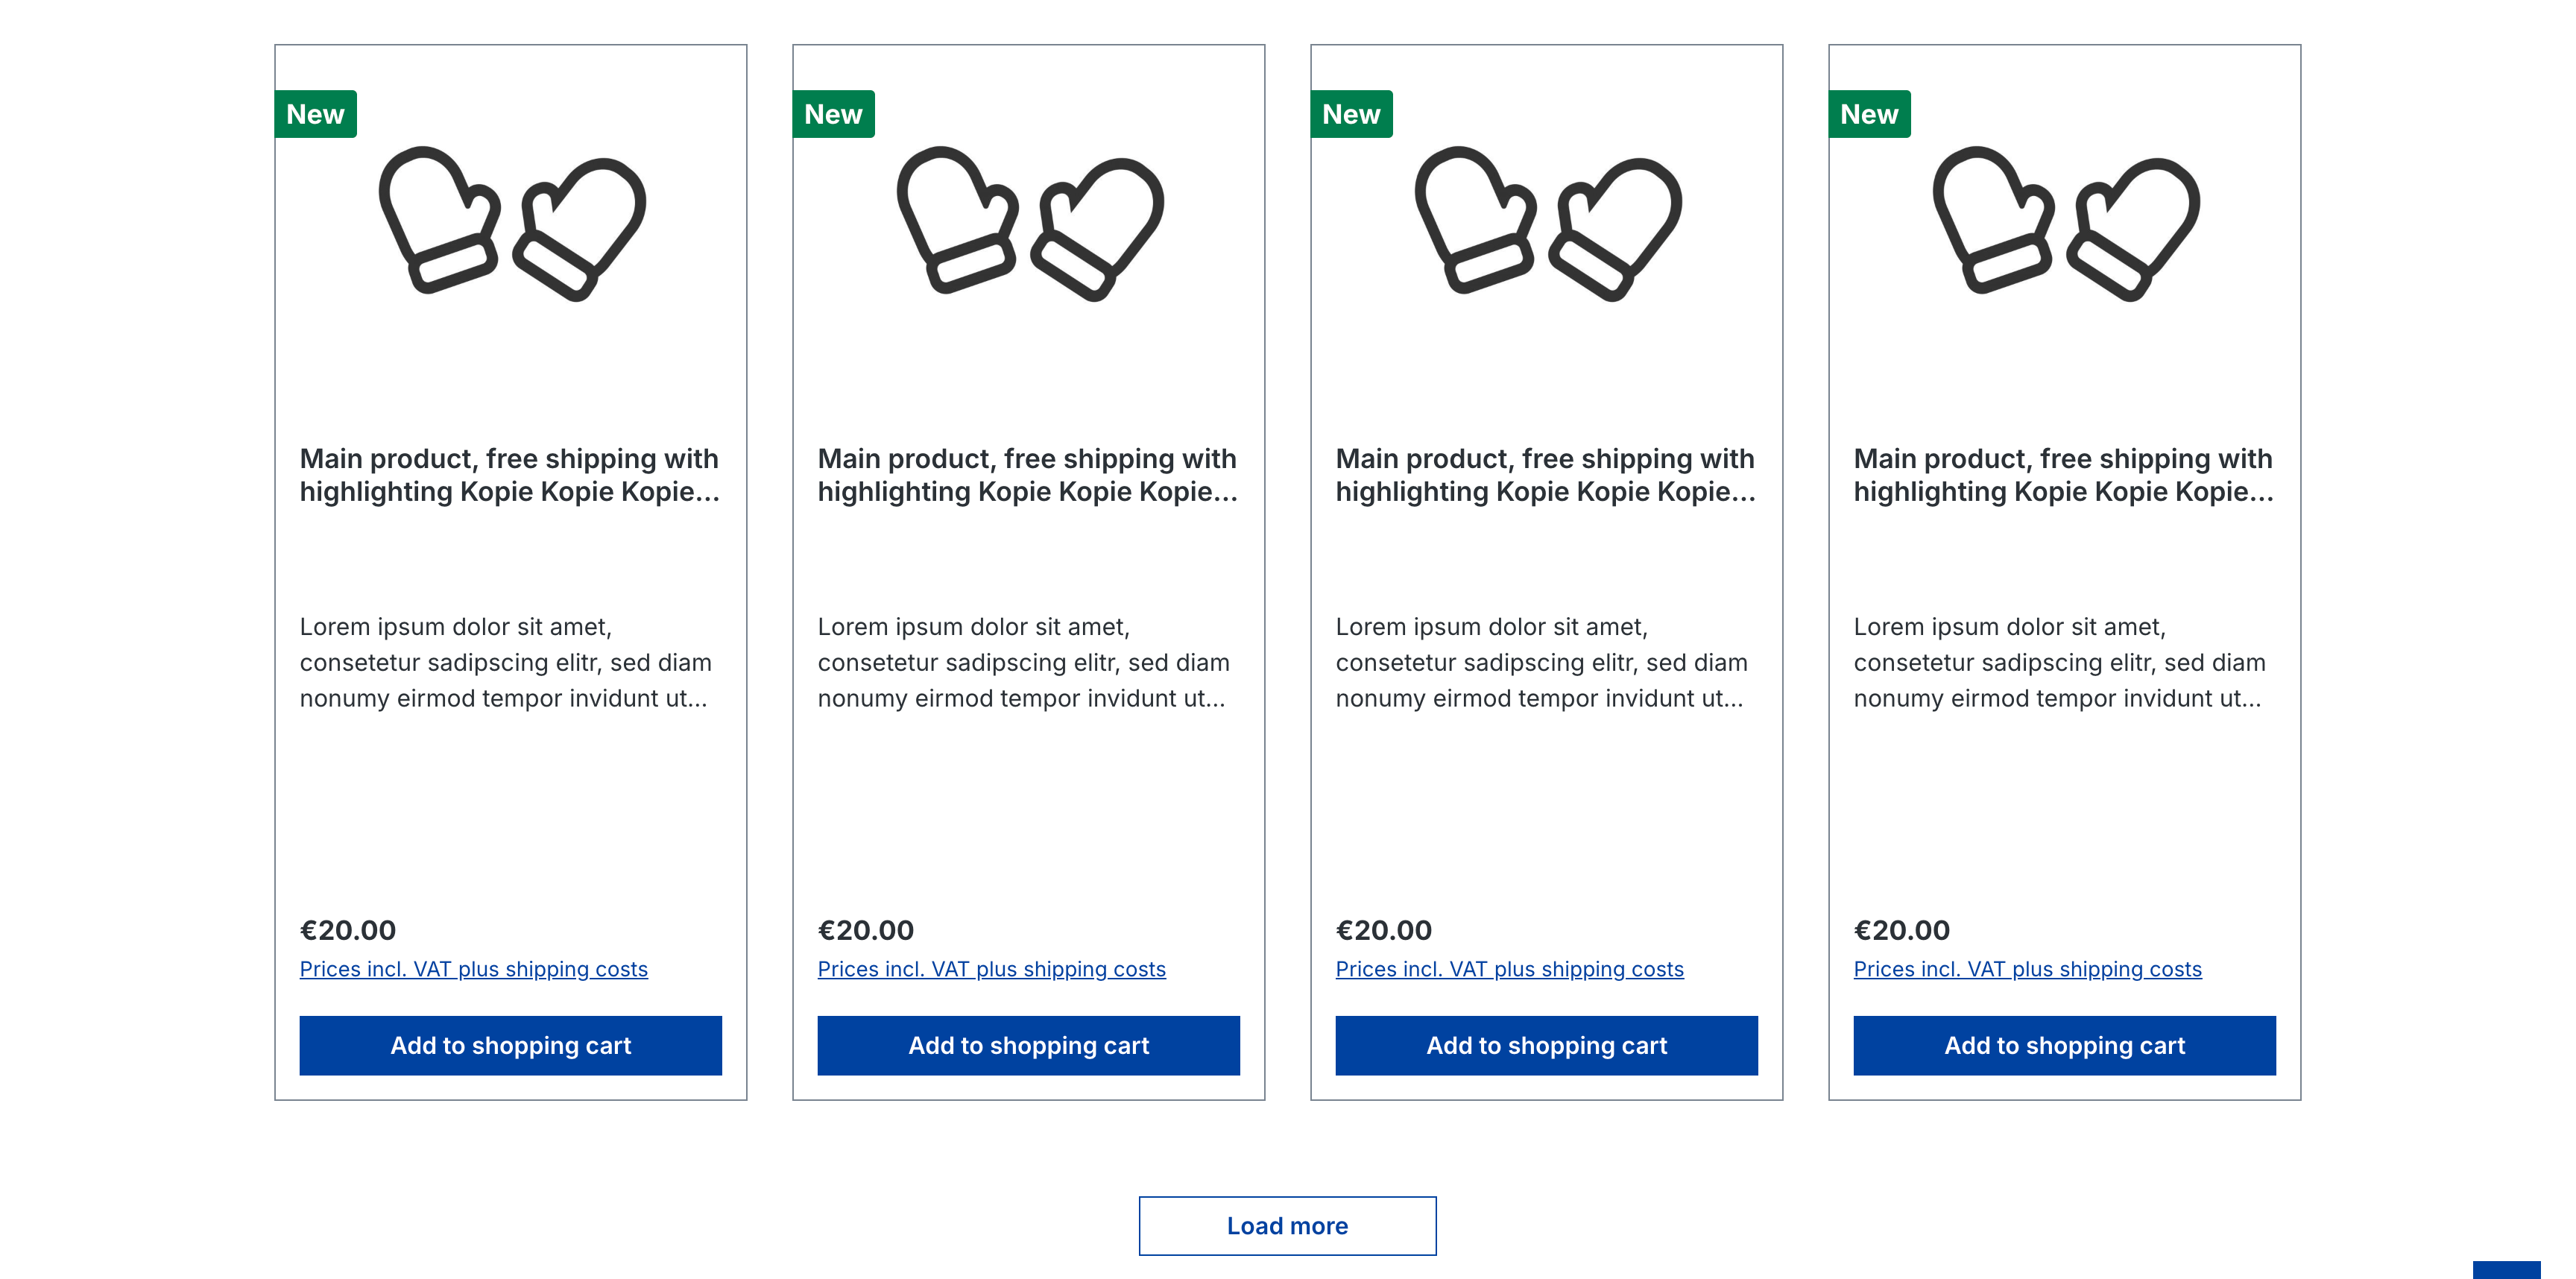Click the New badge on fourth card
This screenshot has width=2576, height=1279.
pos(1869,114)
